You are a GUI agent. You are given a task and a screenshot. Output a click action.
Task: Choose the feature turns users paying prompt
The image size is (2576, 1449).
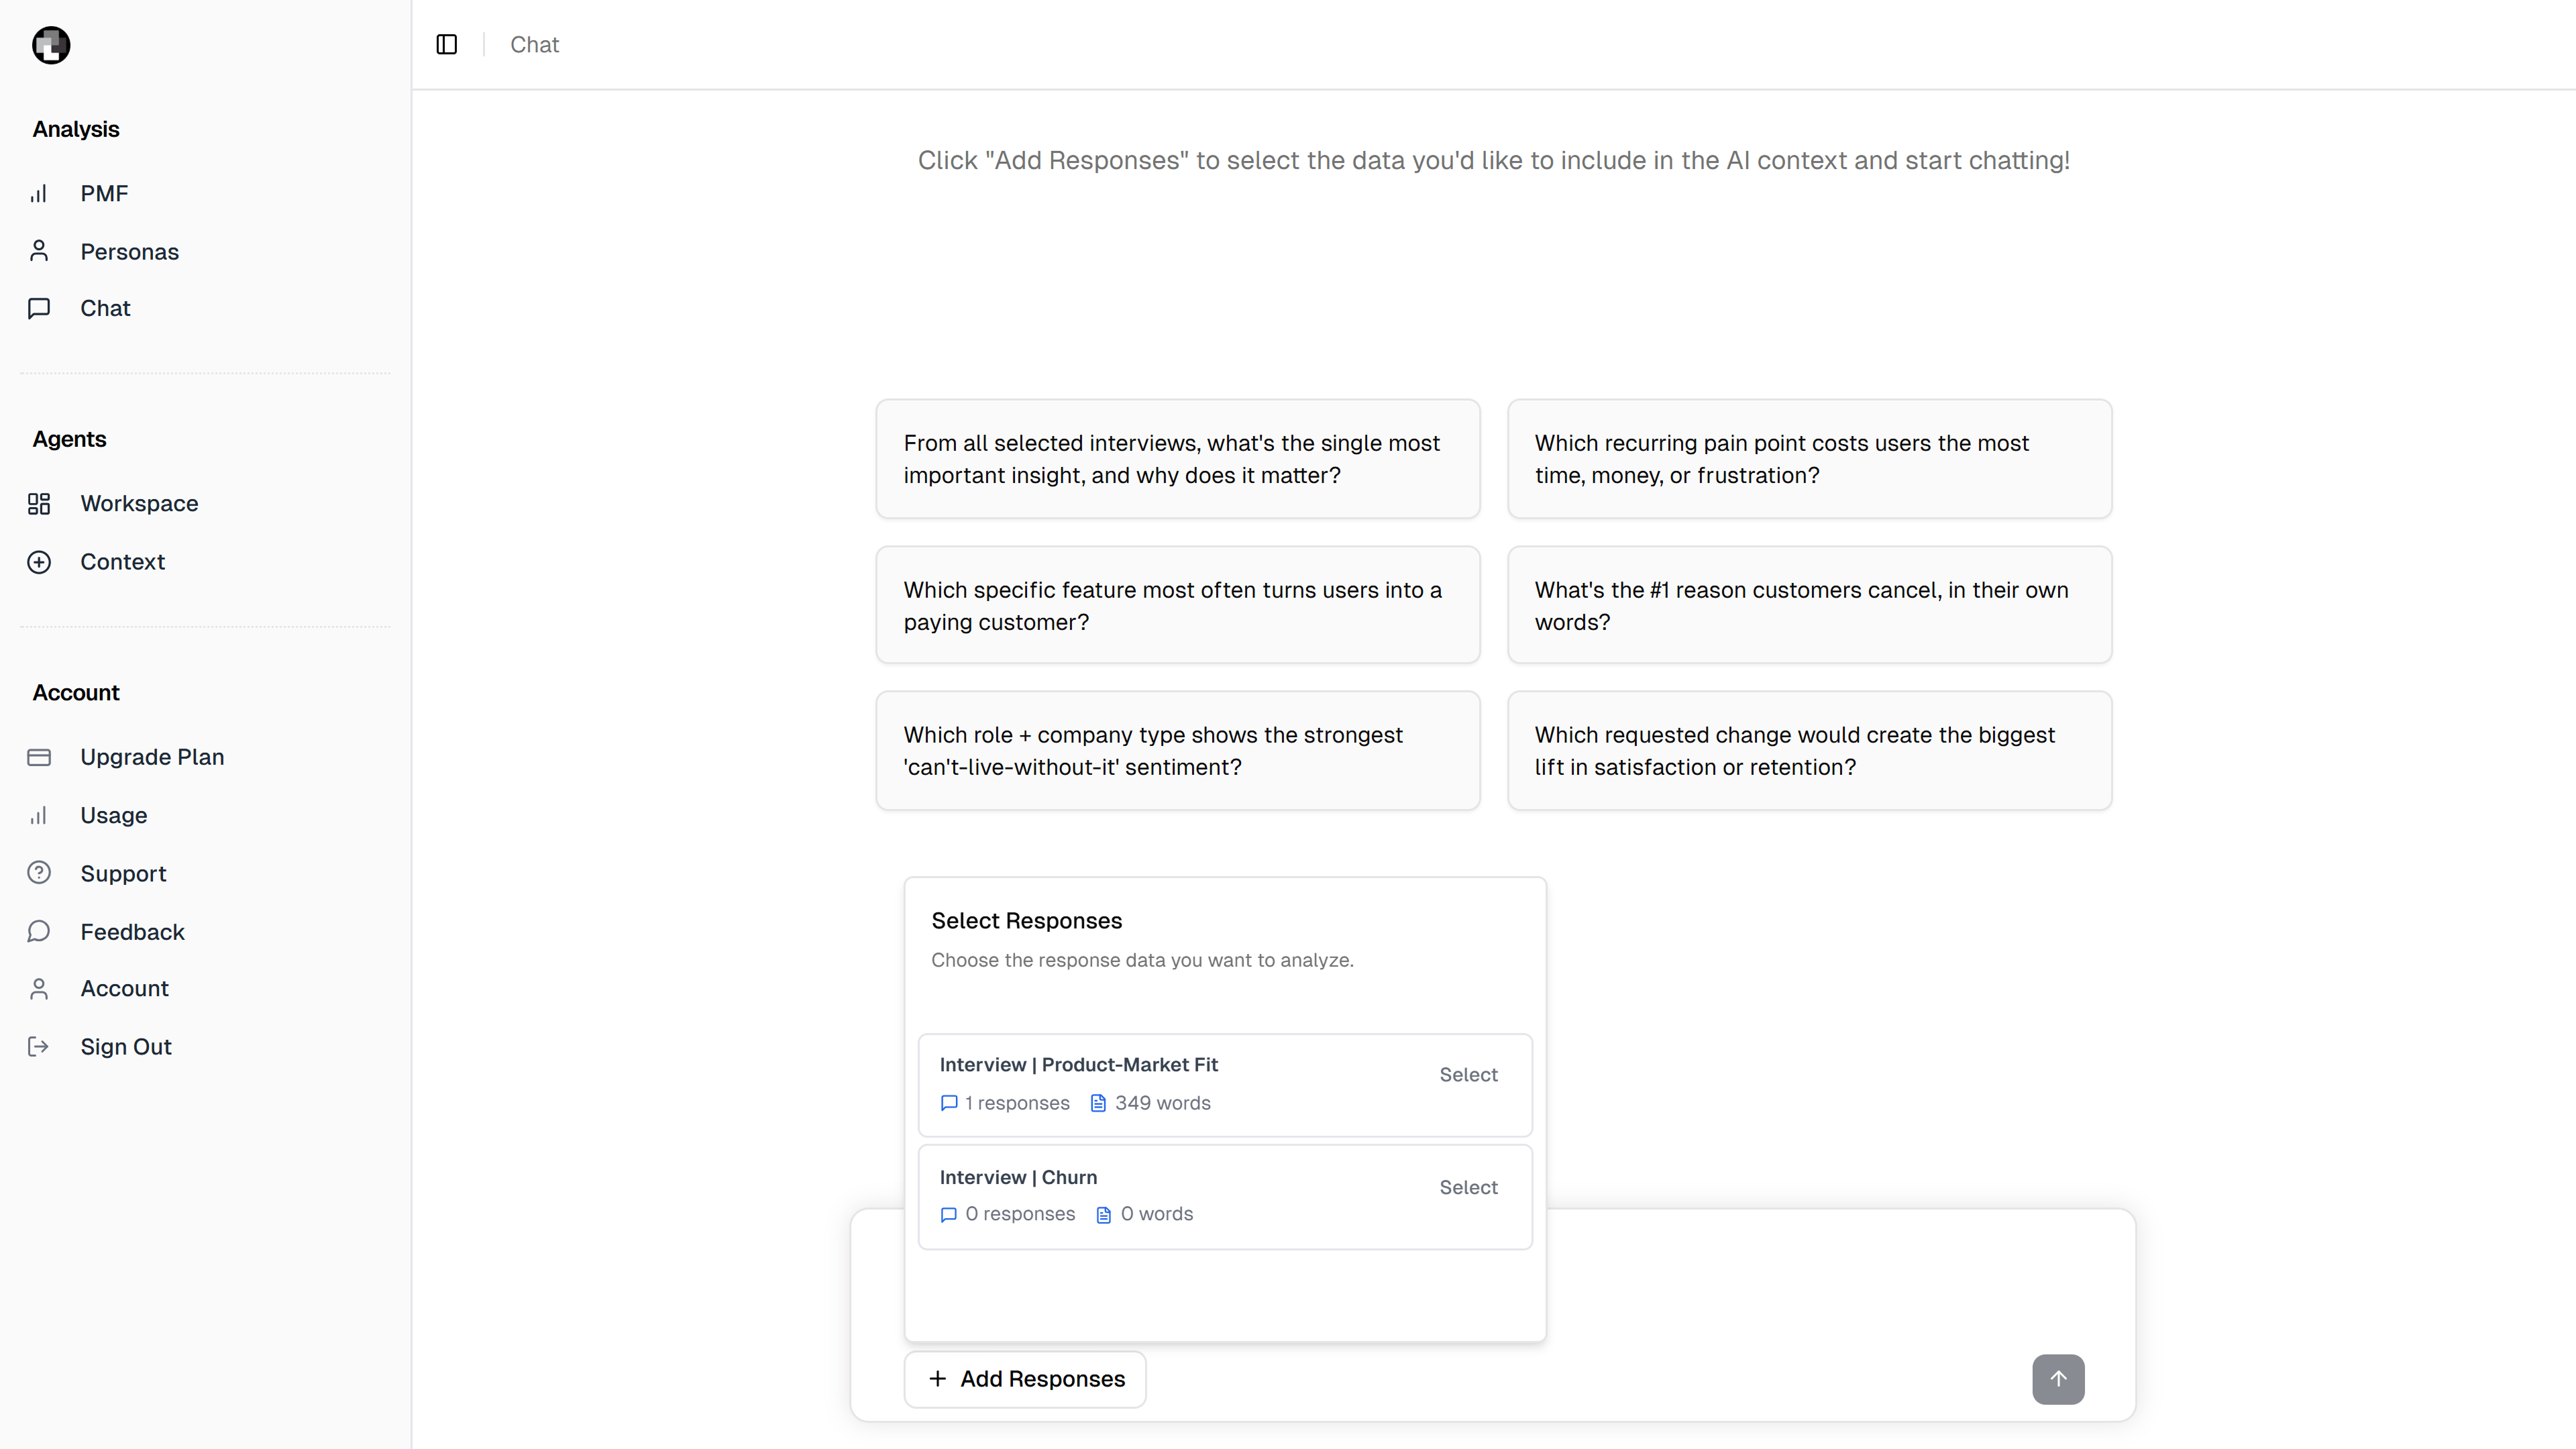point(1178,605)
